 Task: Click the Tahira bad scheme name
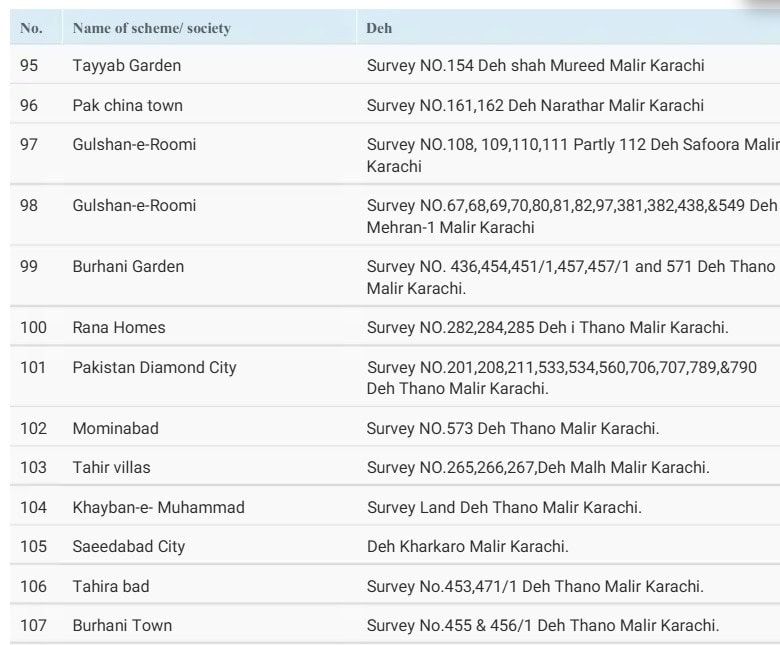pyautogui.click(x=110, y=587)
